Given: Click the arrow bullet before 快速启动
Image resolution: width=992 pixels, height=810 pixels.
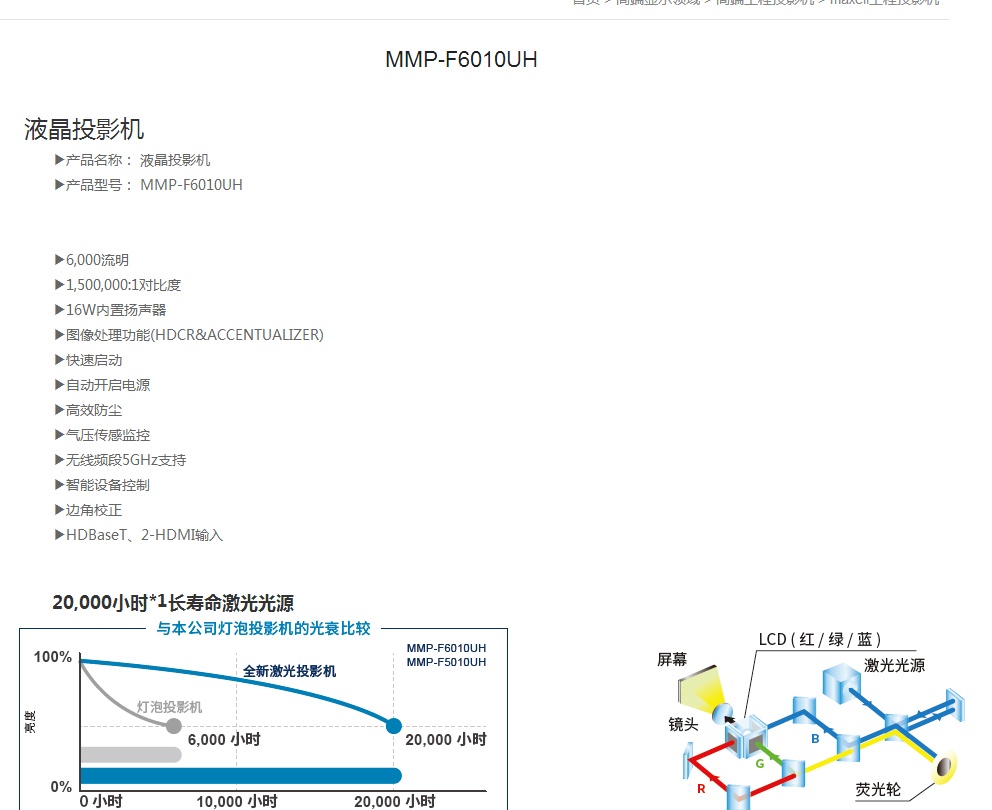Looking at the screenshot, I should (59, 360).
